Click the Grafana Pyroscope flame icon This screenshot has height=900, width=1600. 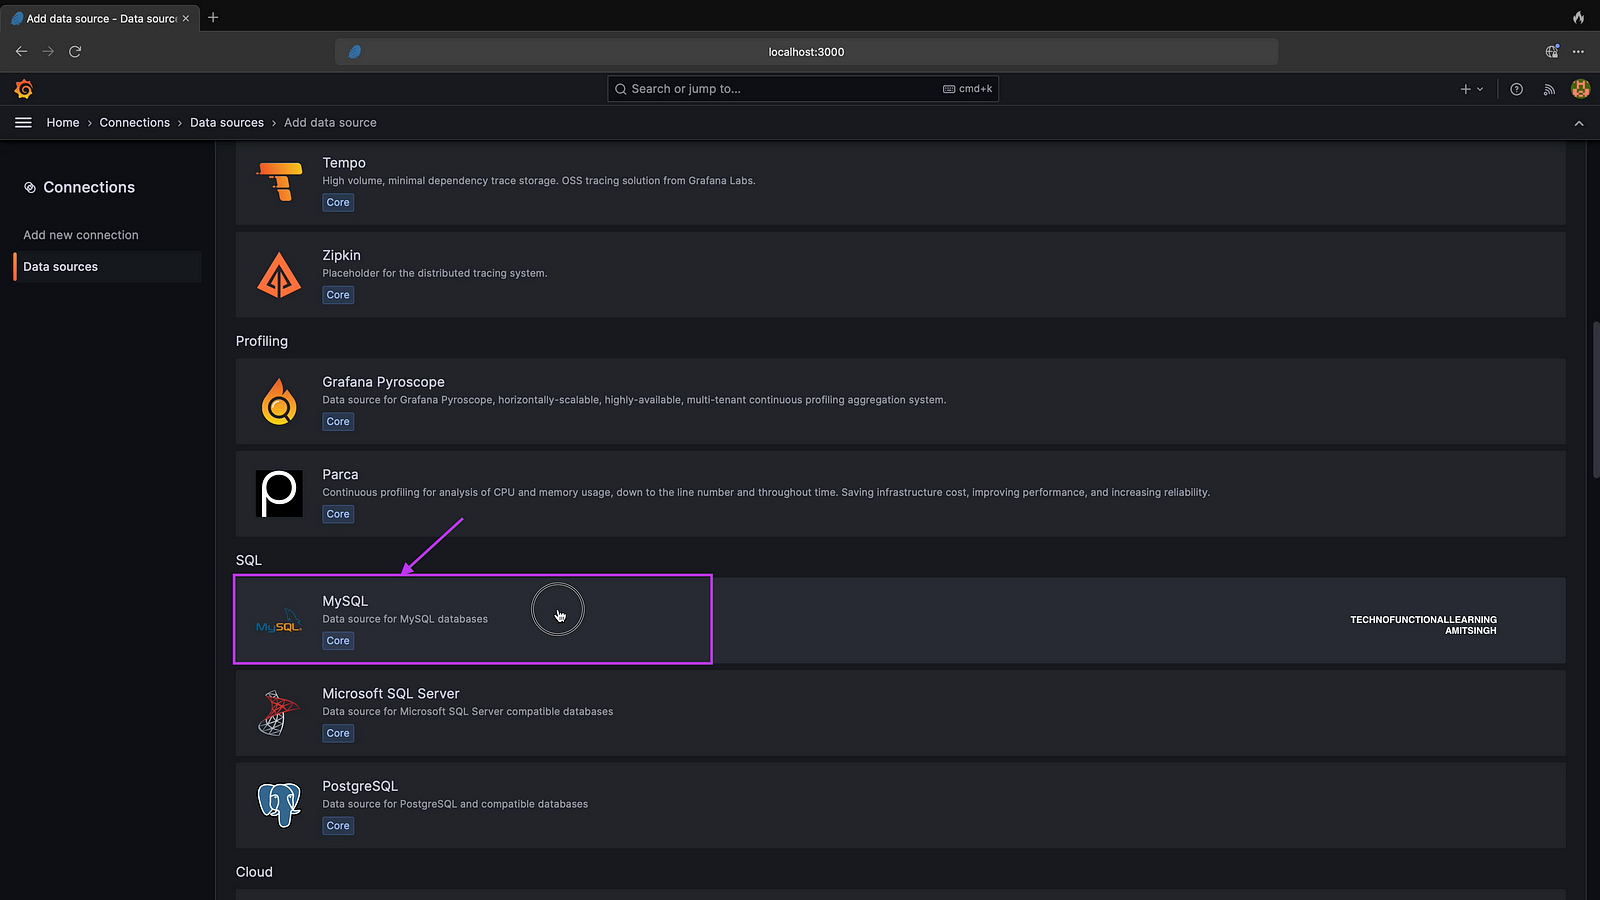(x=279, y=402)
